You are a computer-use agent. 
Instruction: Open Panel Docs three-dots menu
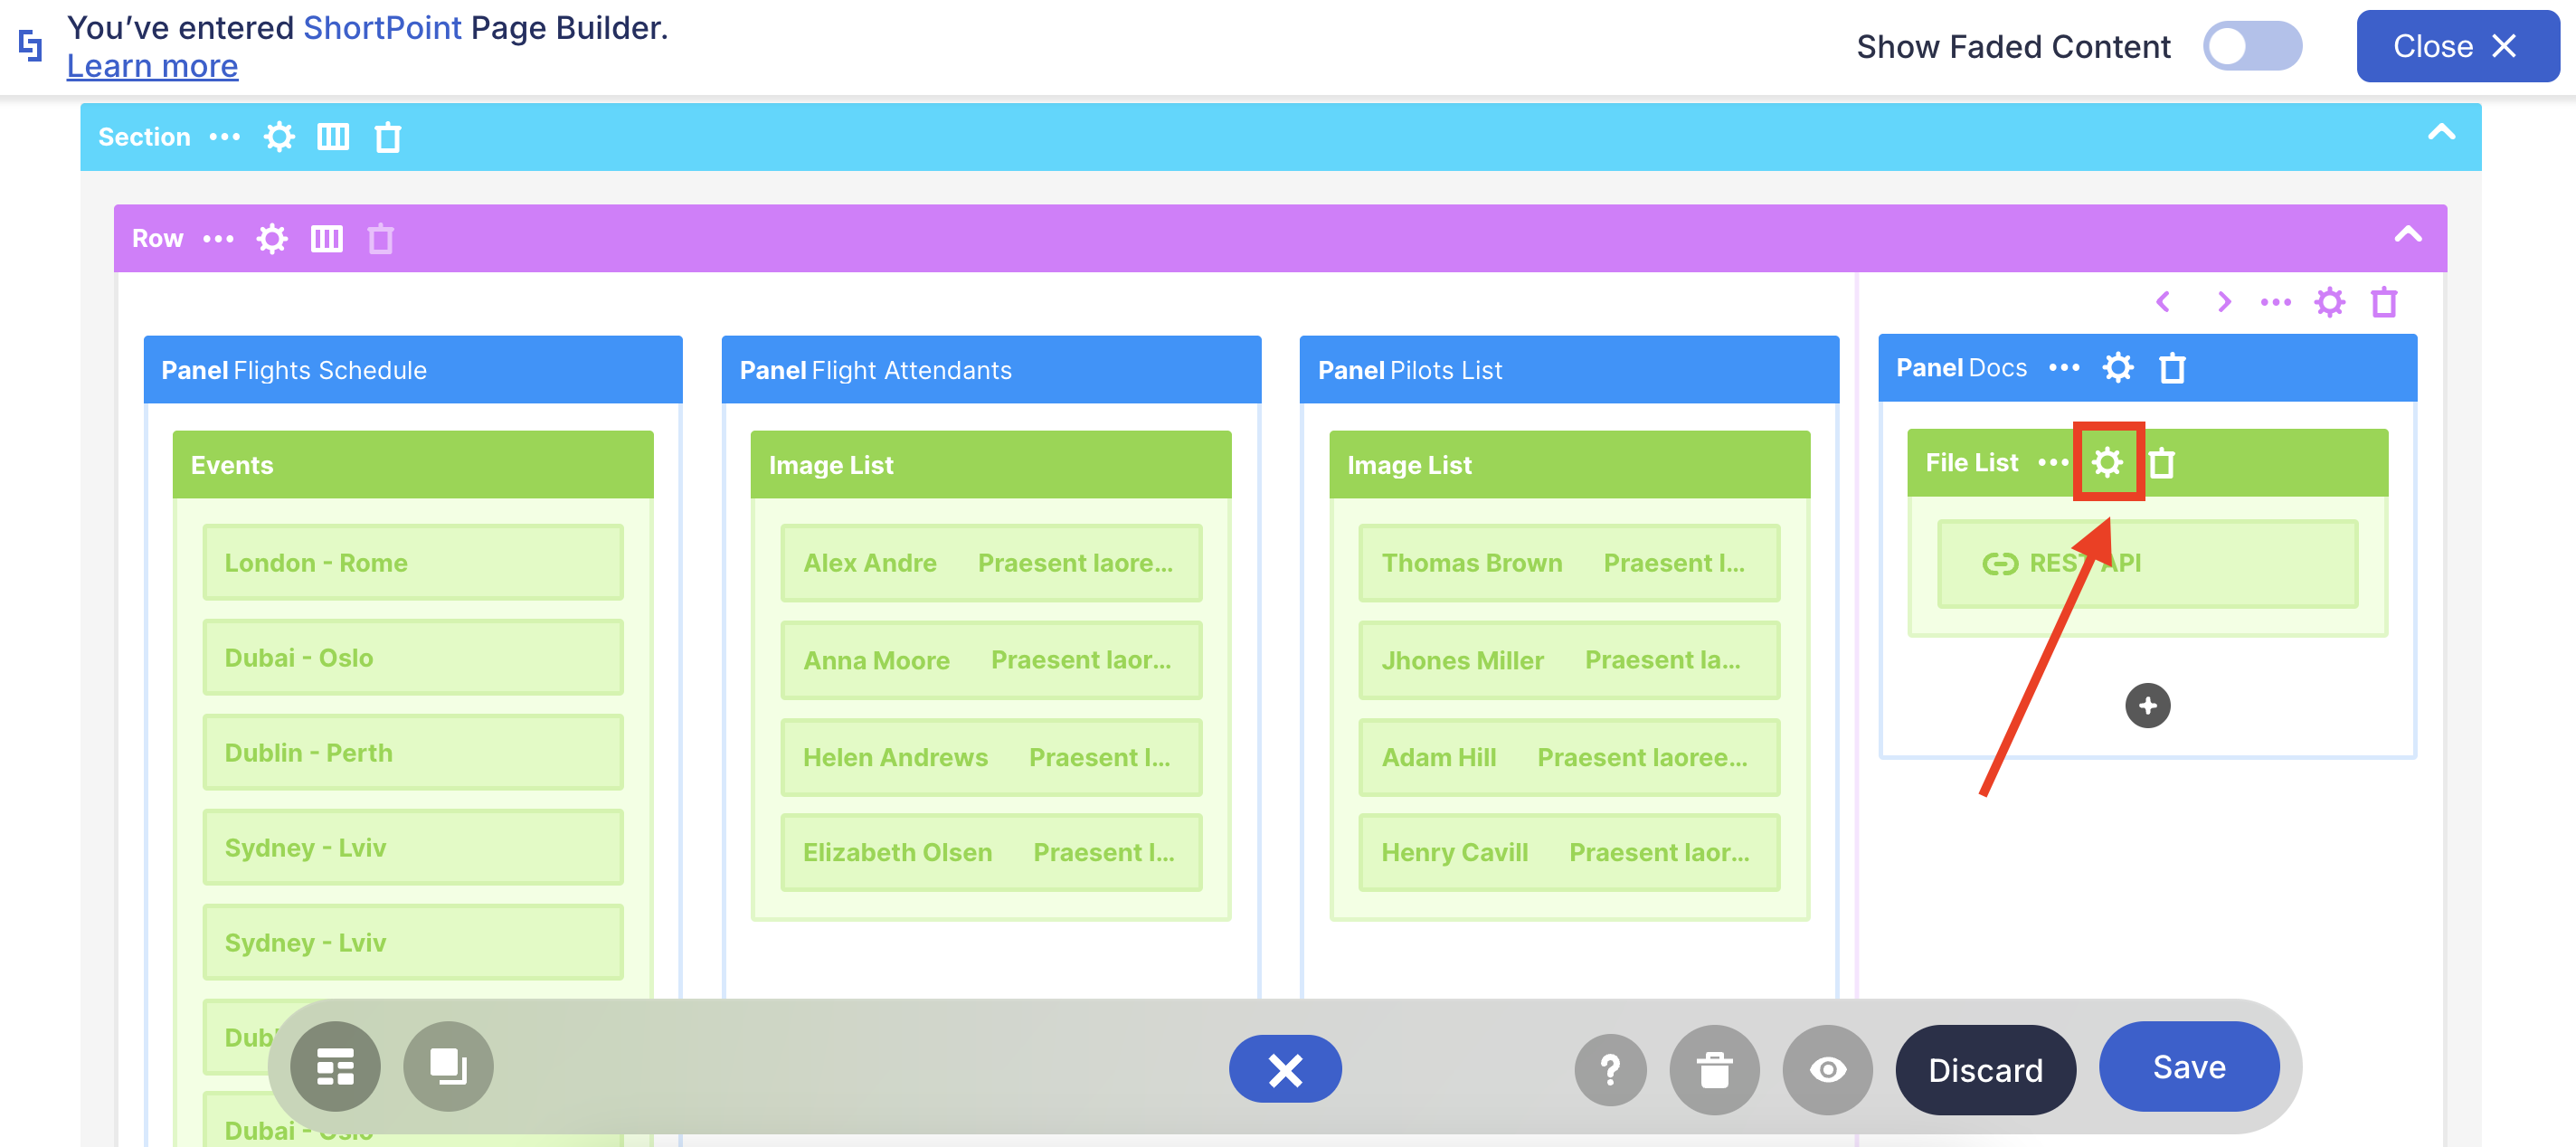pyautogui.click(x=2064, y=368)
